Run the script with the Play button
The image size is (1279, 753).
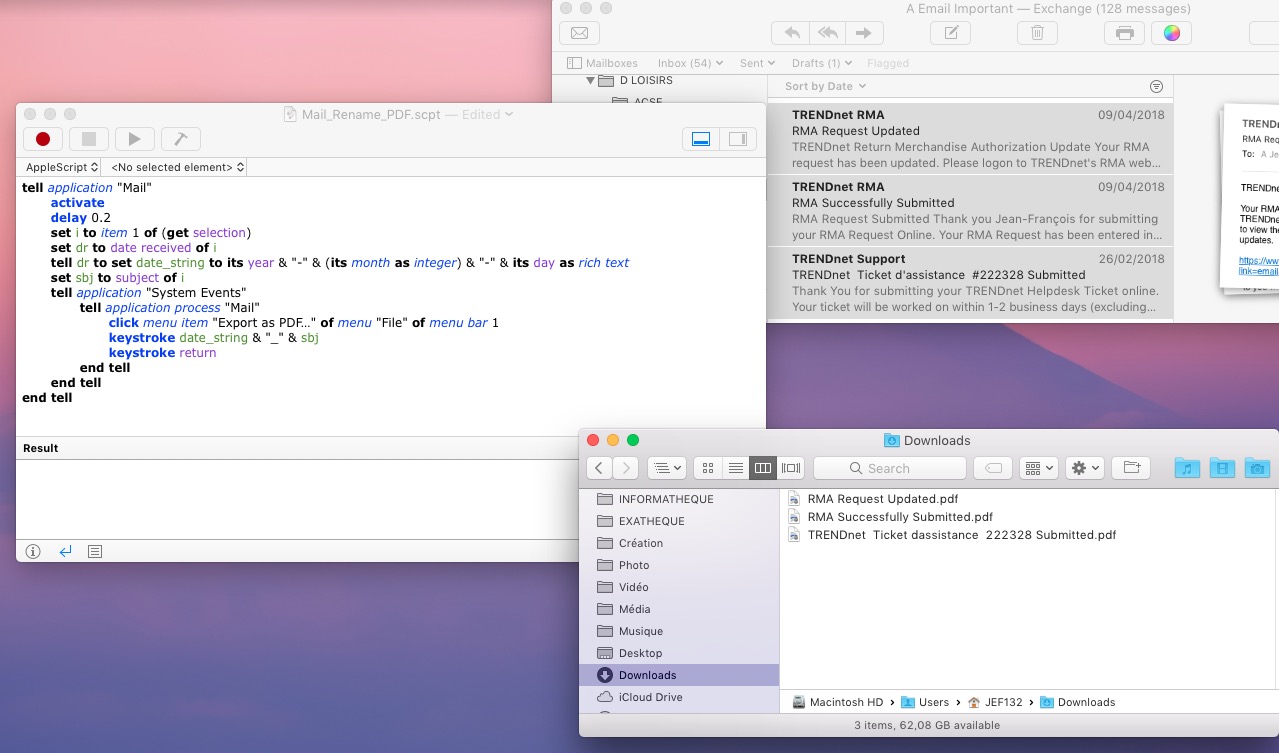point(134,139)
